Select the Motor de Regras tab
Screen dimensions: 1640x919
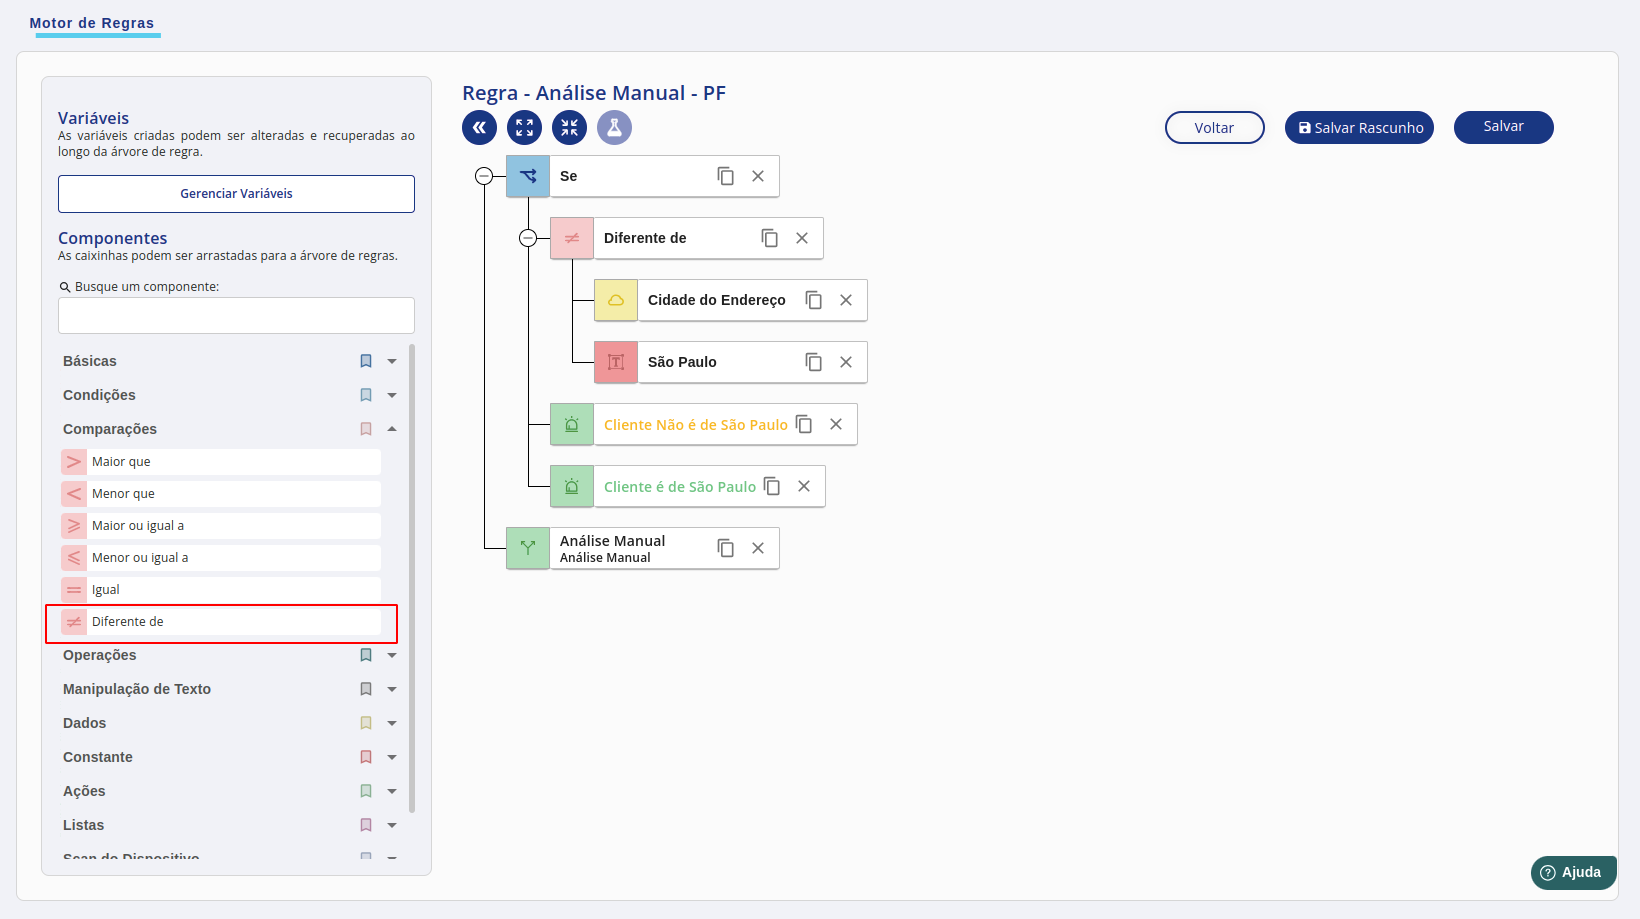coord(92,23)
